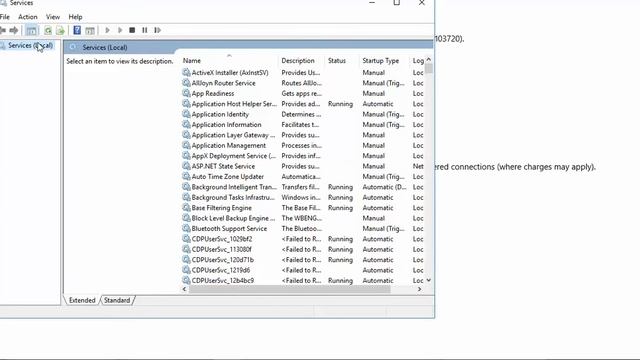Viewport: 640px width, 360px height.
Task: Click the gear icon beside CDPUserSvc_113080f
Action: coord(186,249)
